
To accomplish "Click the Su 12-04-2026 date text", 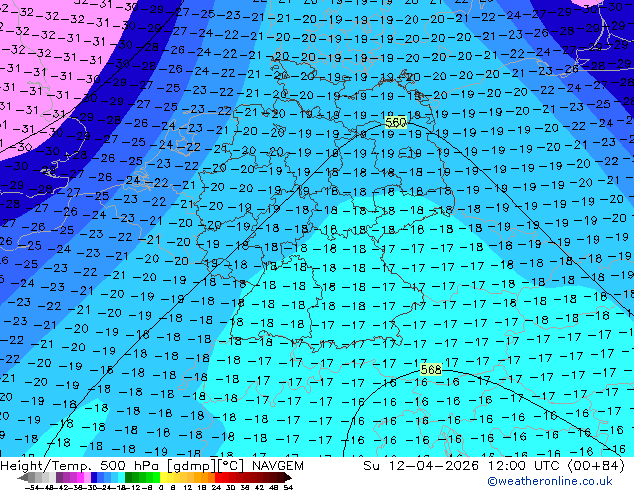I will pyautogui.click(x=421, y=466).
